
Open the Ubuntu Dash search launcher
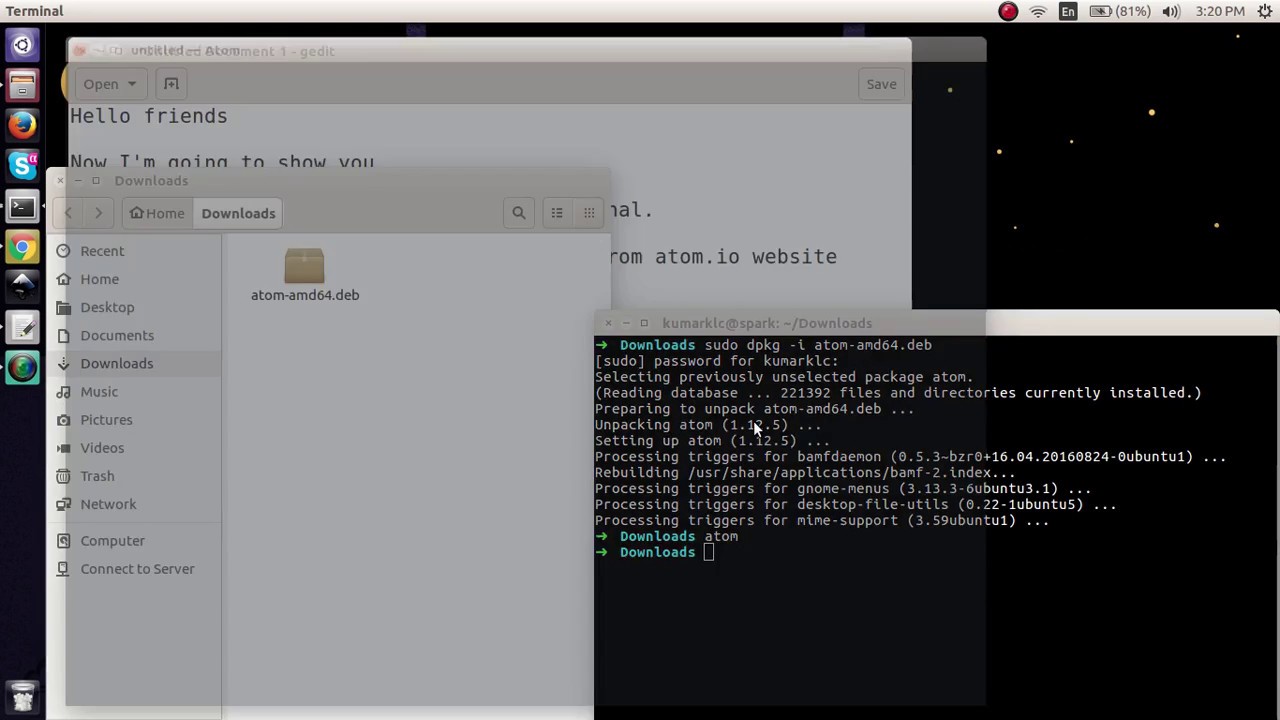pos(22,45)
